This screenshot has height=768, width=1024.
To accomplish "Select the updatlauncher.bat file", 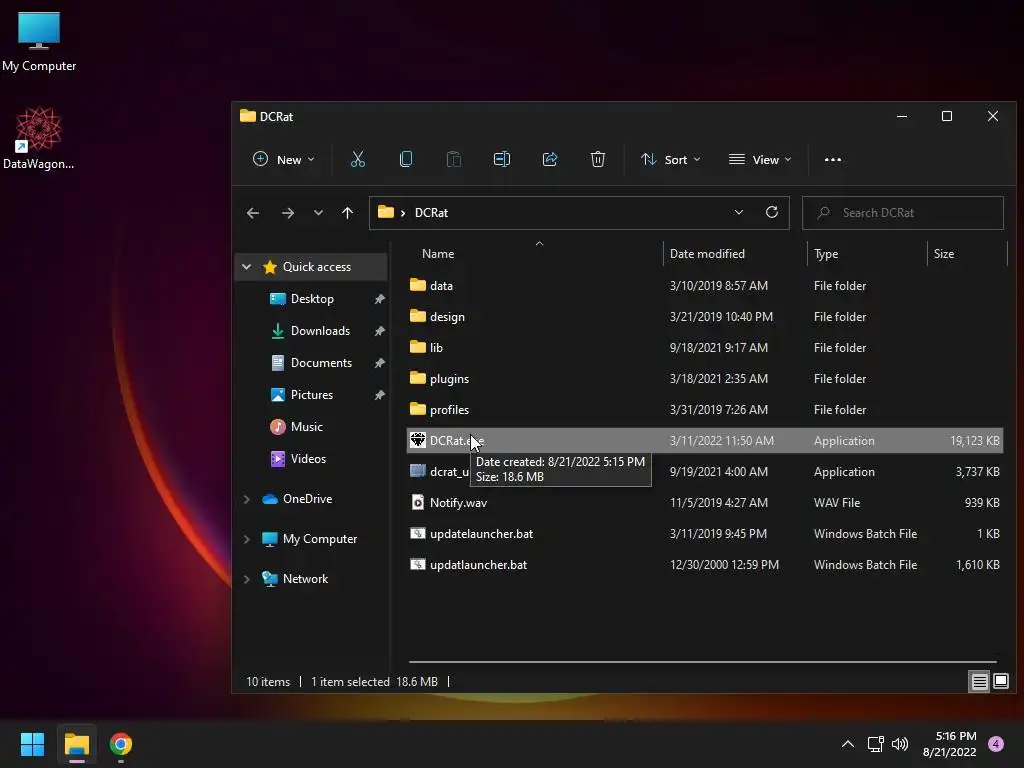I will coord(705,565).
